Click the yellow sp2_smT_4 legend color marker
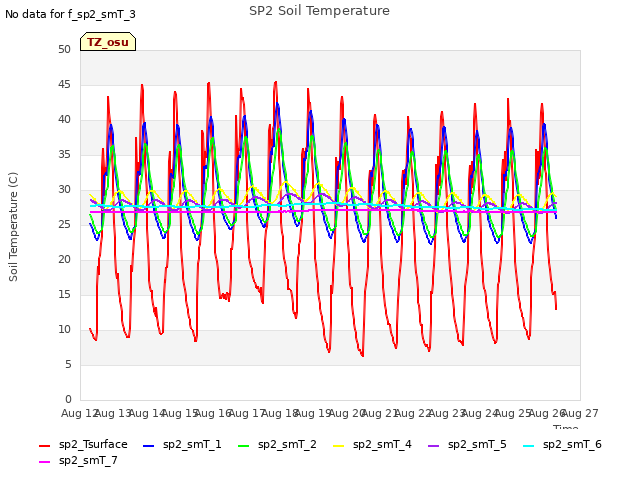The width and height of the screenshot is (640, 480). [339, 446]
